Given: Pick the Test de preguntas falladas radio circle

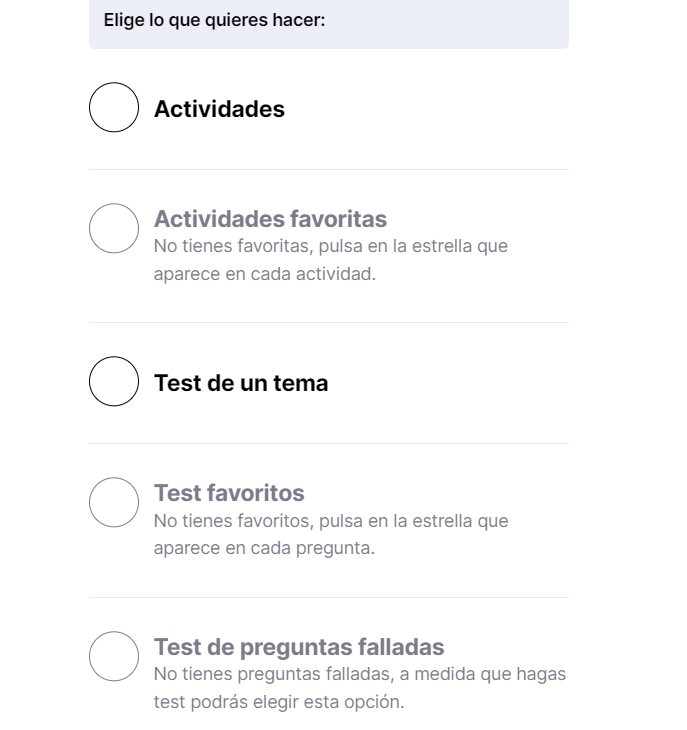Looking at the screenshot, I should (x=114, y=656).
